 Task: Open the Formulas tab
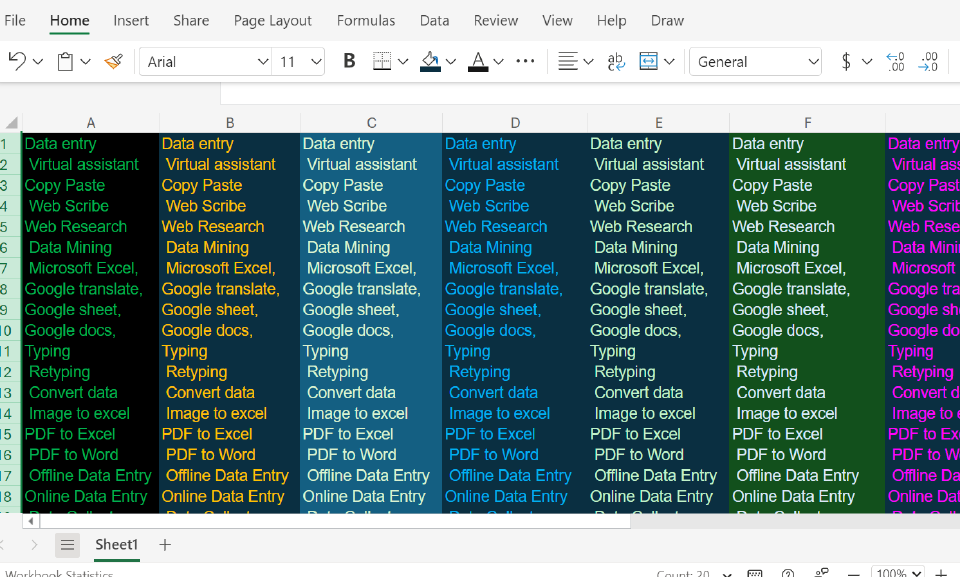366,20
